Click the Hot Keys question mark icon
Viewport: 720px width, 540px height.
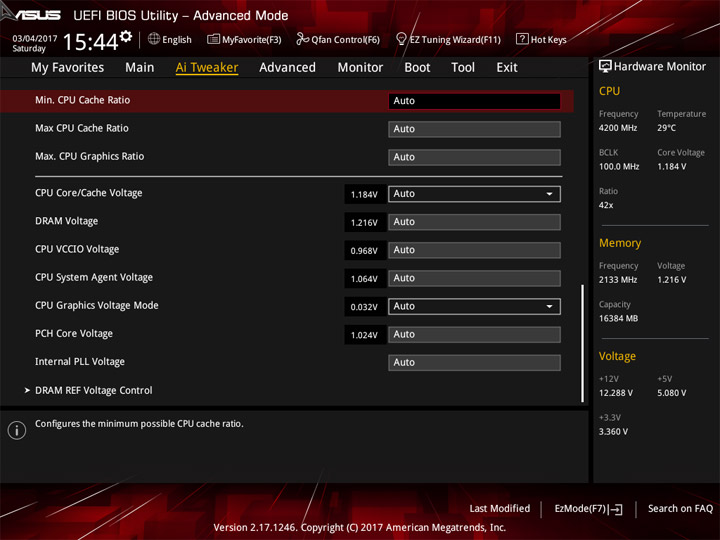(x=522, y=39)
